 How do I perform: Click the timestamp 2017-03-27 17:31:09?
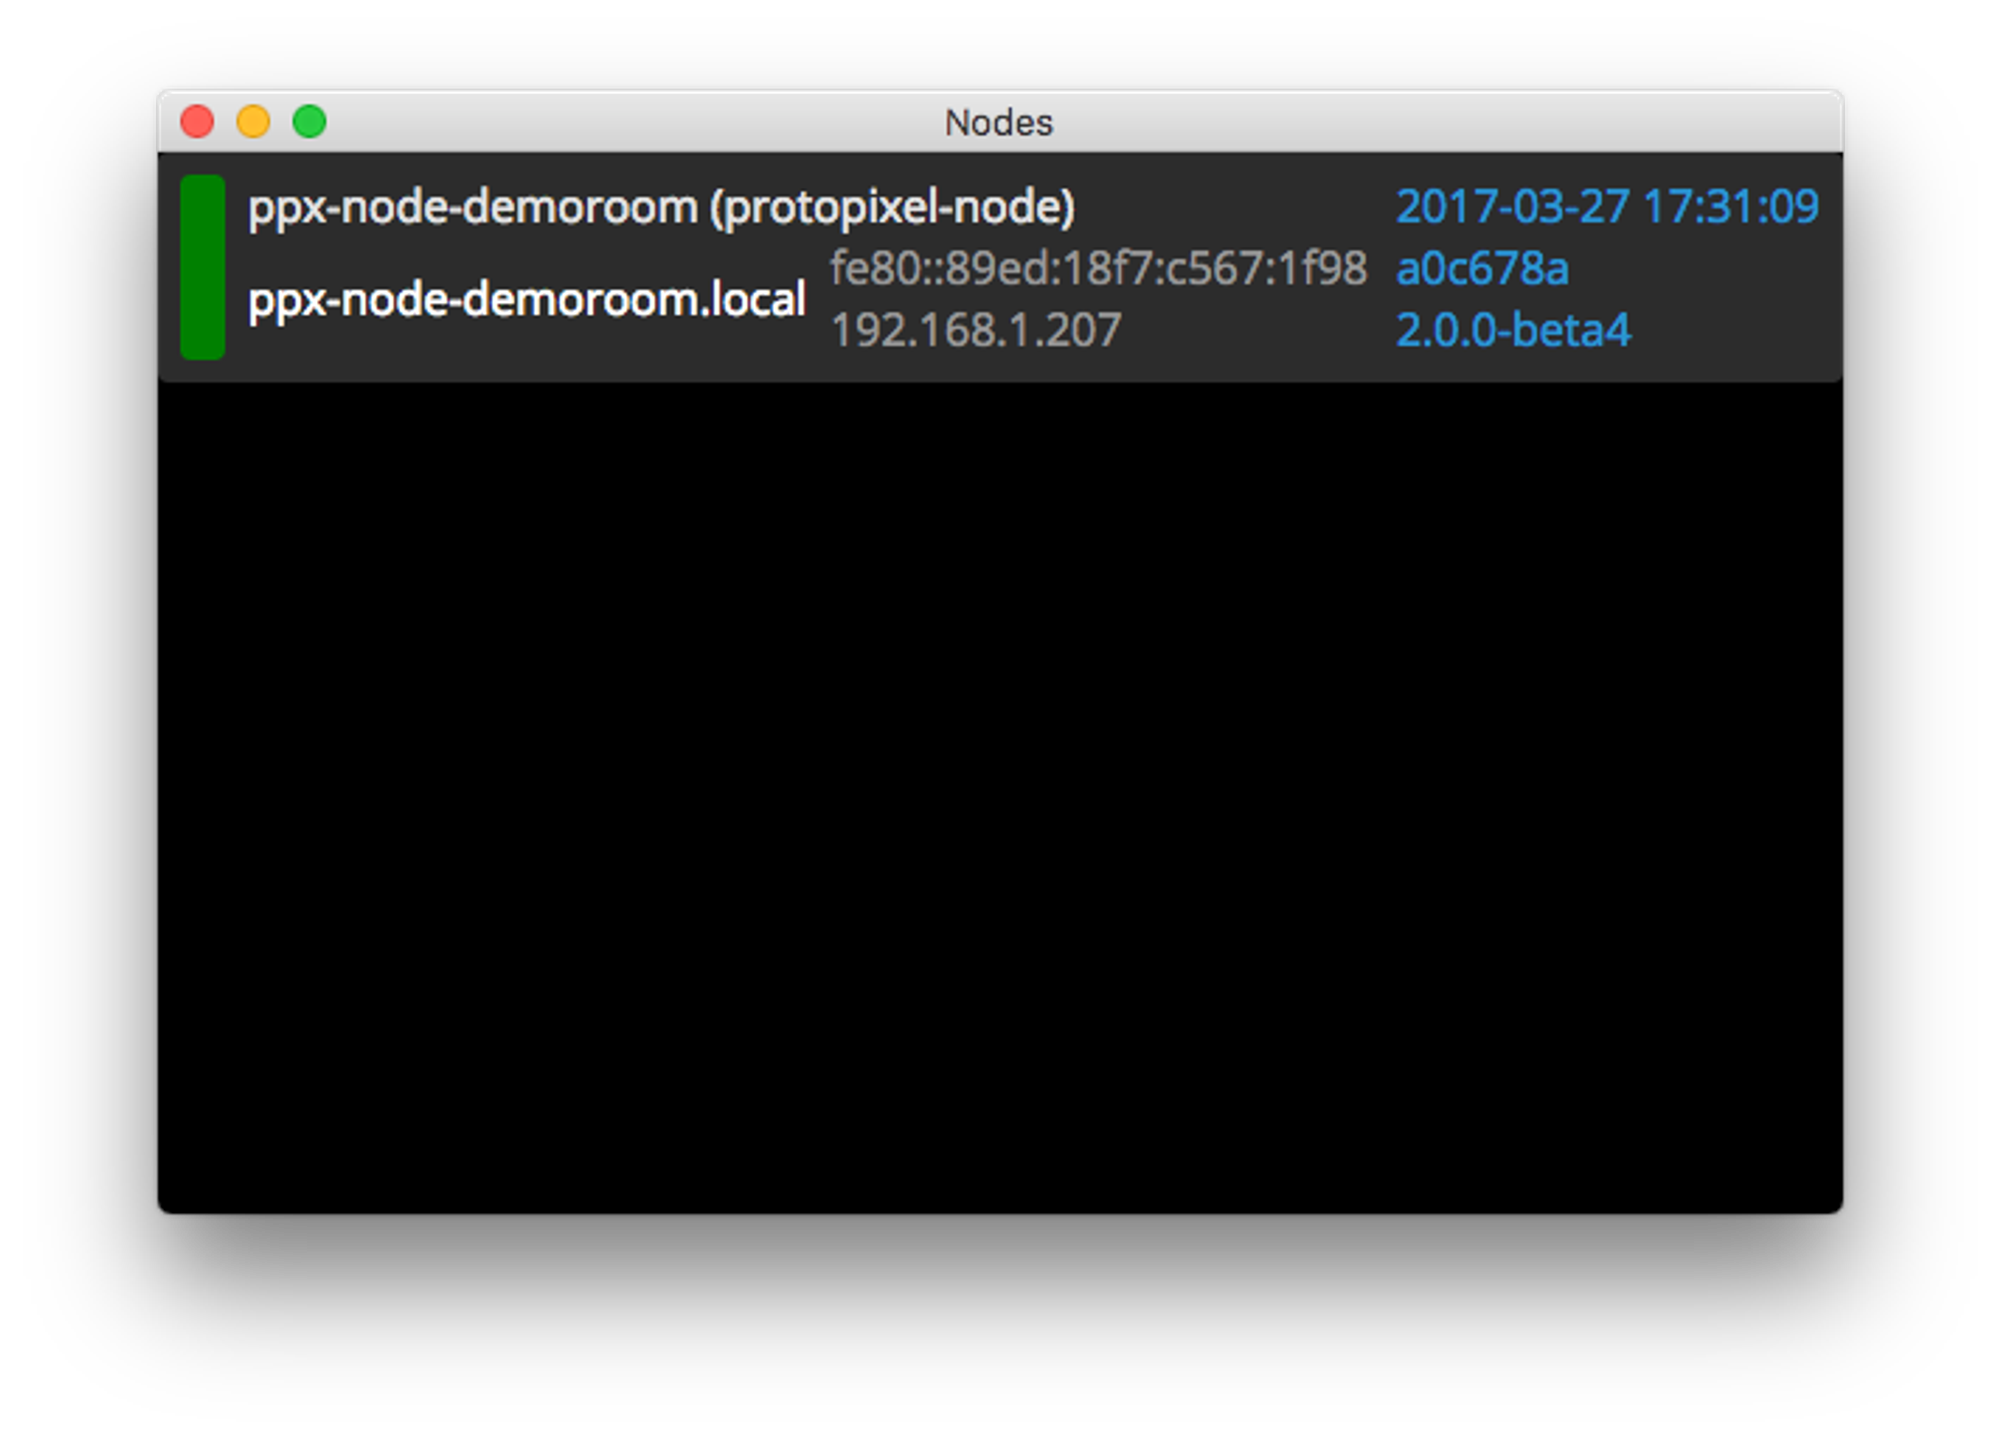(1608, 205)
